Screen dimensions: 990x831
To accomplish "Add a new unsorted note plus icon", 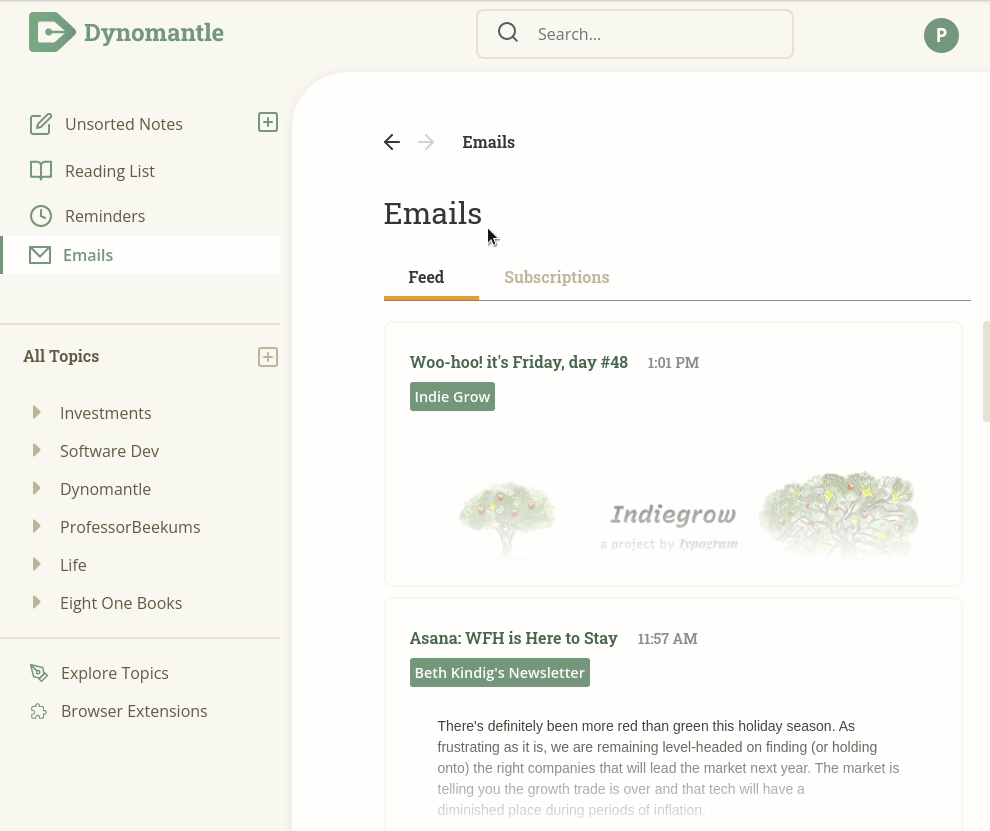I will click(268, 123).
